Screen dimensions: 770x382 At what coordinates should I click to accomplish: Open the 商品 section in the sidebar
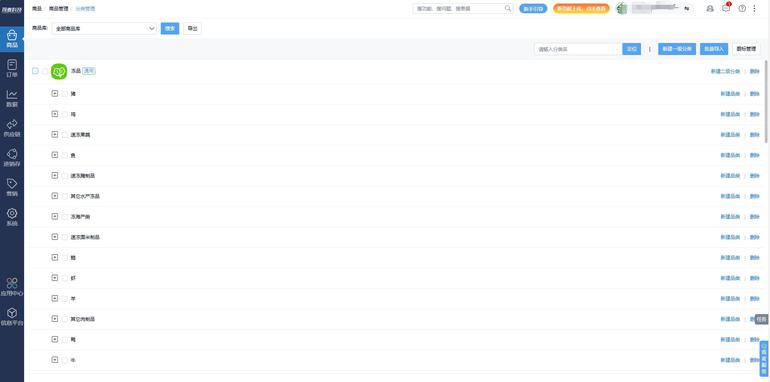[12, 39]
